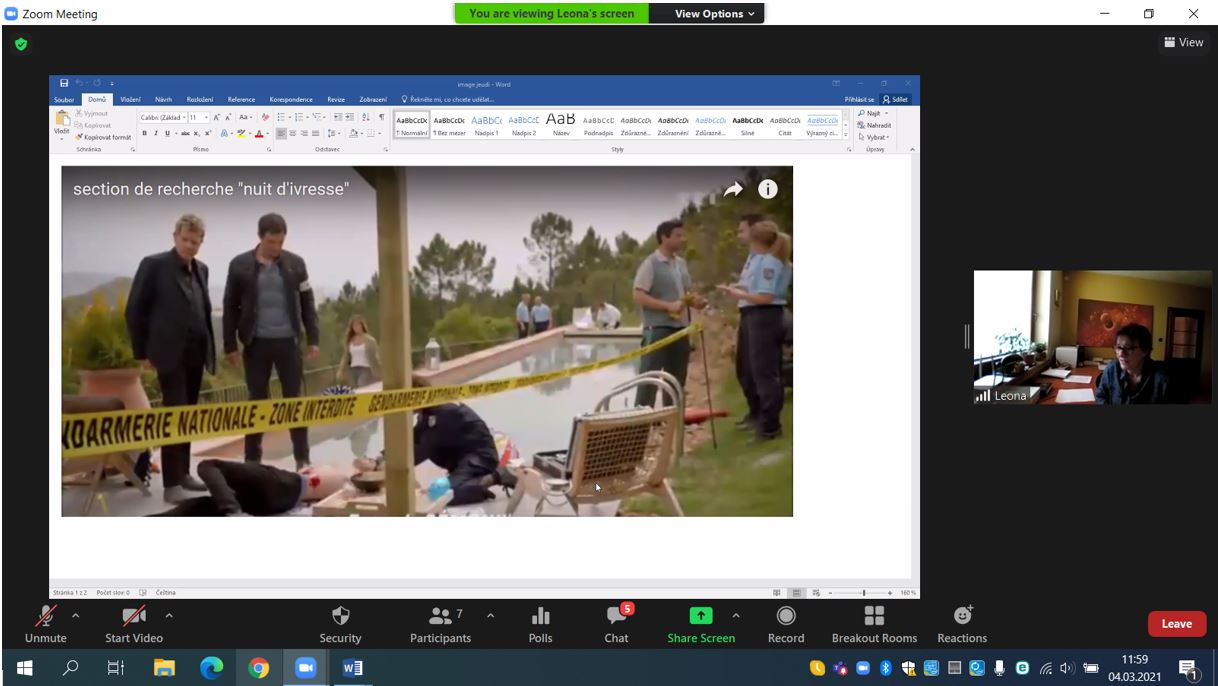The height and width of the screenshot is (686, 1218).
Task: Open Polls in the Zoom toolbar
Action: click(540, 625)
